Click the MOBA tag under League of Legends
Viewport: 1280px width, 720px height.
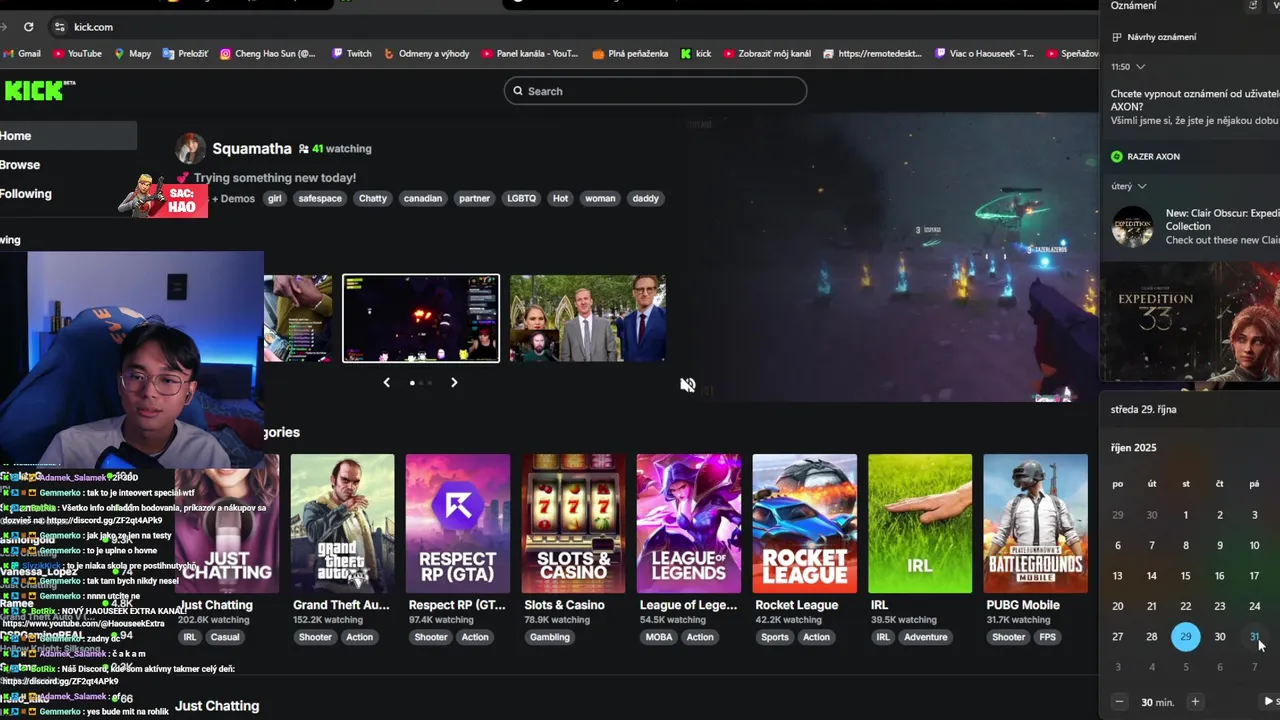(x=659, y=637)
